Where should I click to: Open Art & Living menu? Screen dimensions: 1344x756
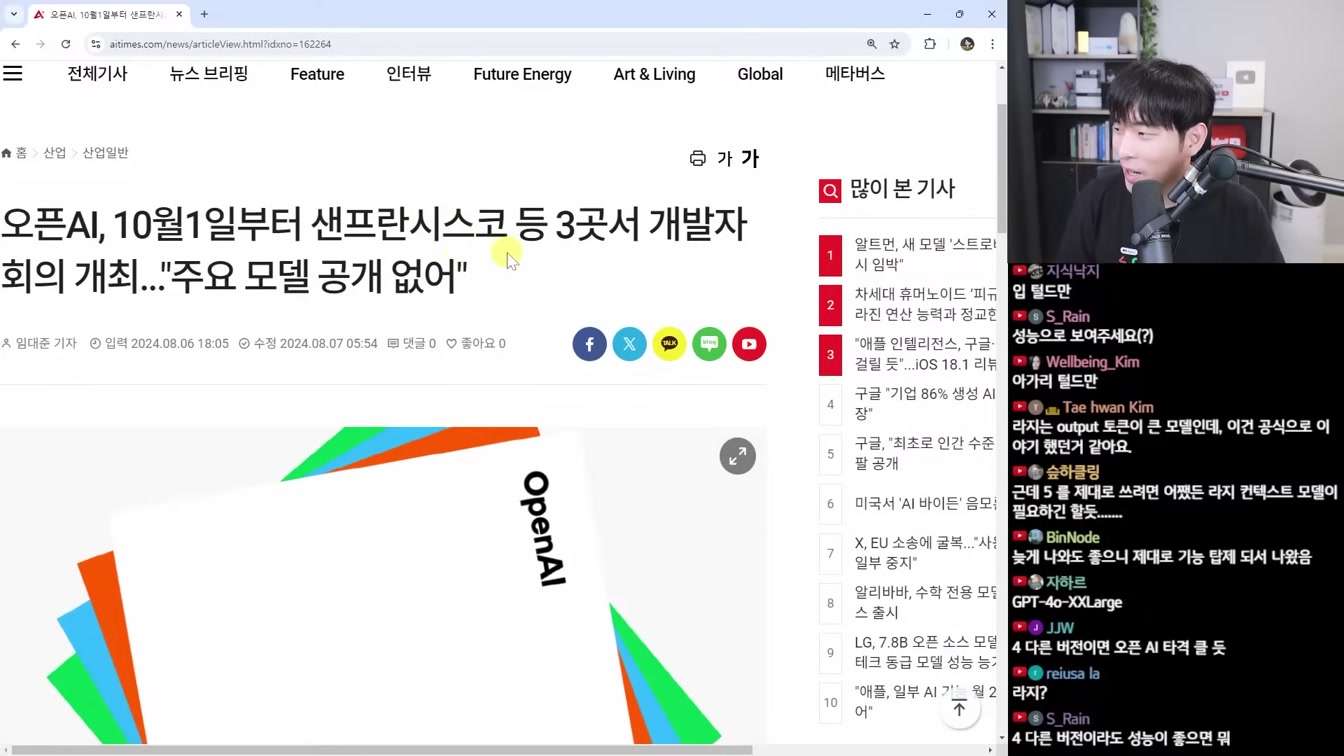click(654, 74)
